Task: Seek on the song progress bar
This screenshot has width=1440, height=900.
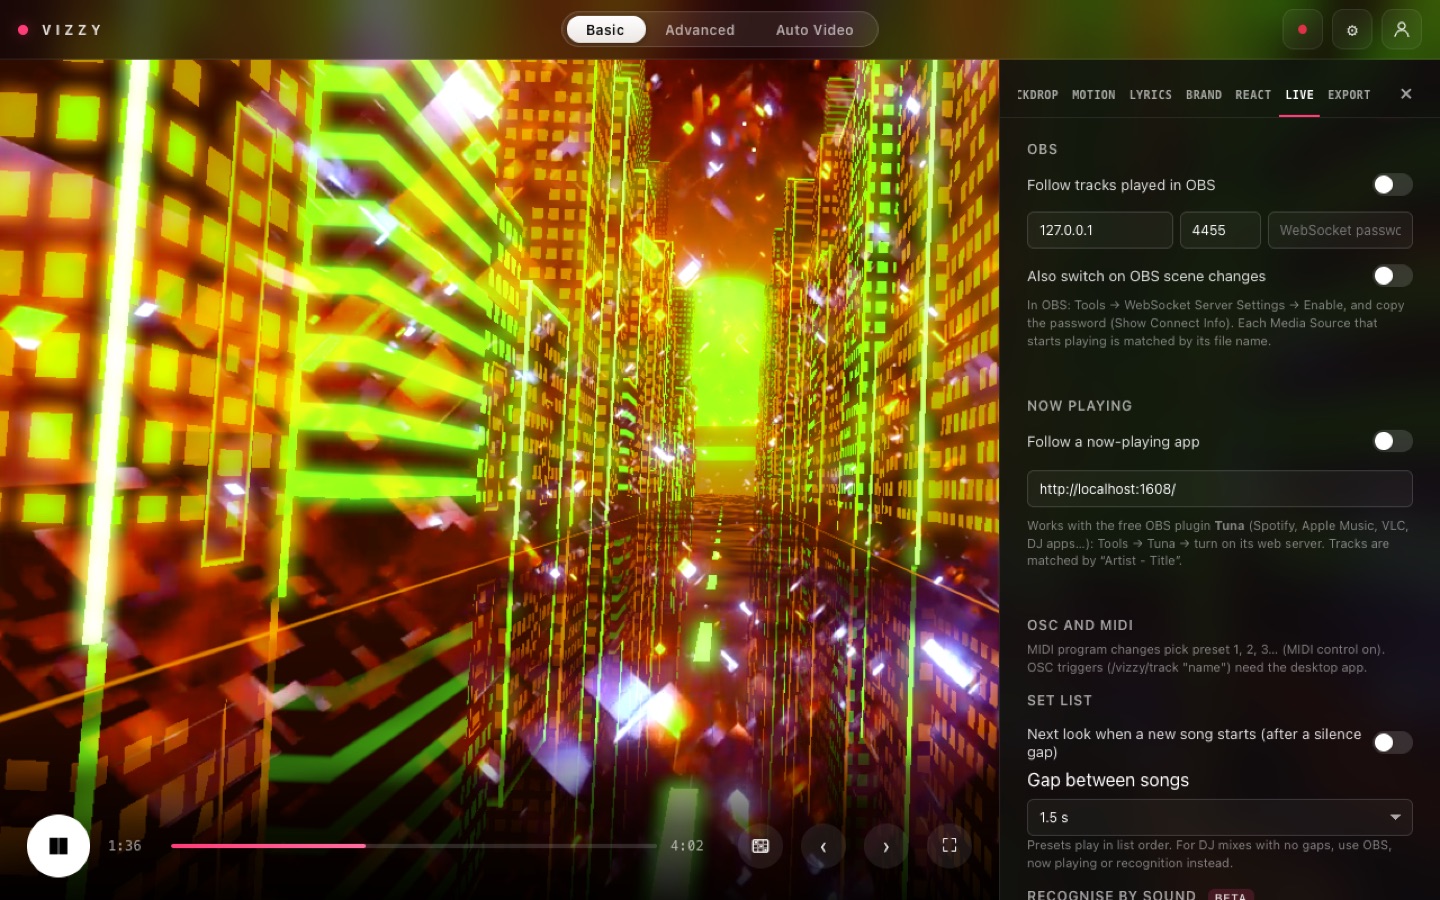Action: coord(414,846)
